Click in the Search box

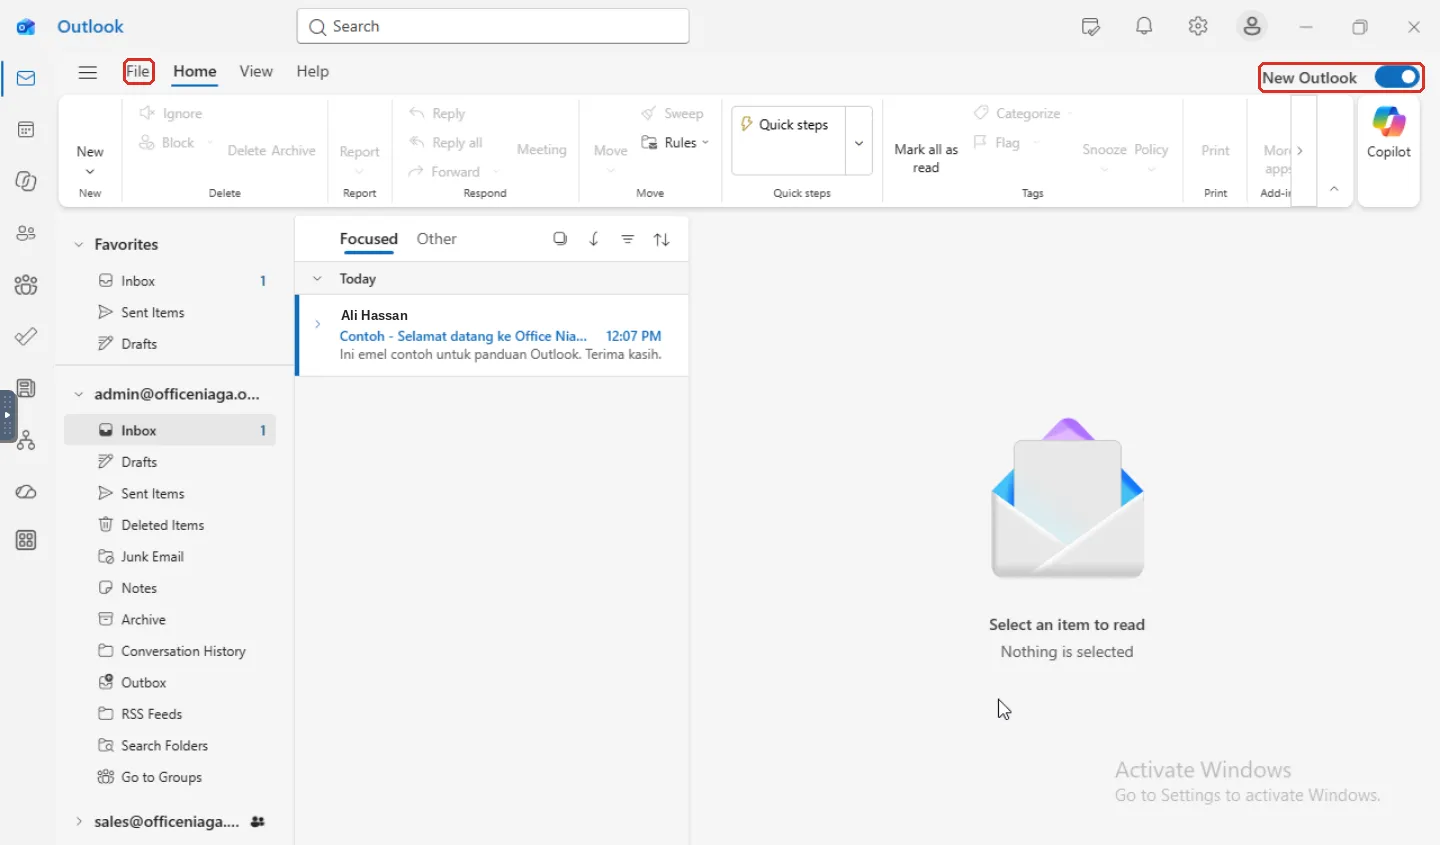[493, 27]
